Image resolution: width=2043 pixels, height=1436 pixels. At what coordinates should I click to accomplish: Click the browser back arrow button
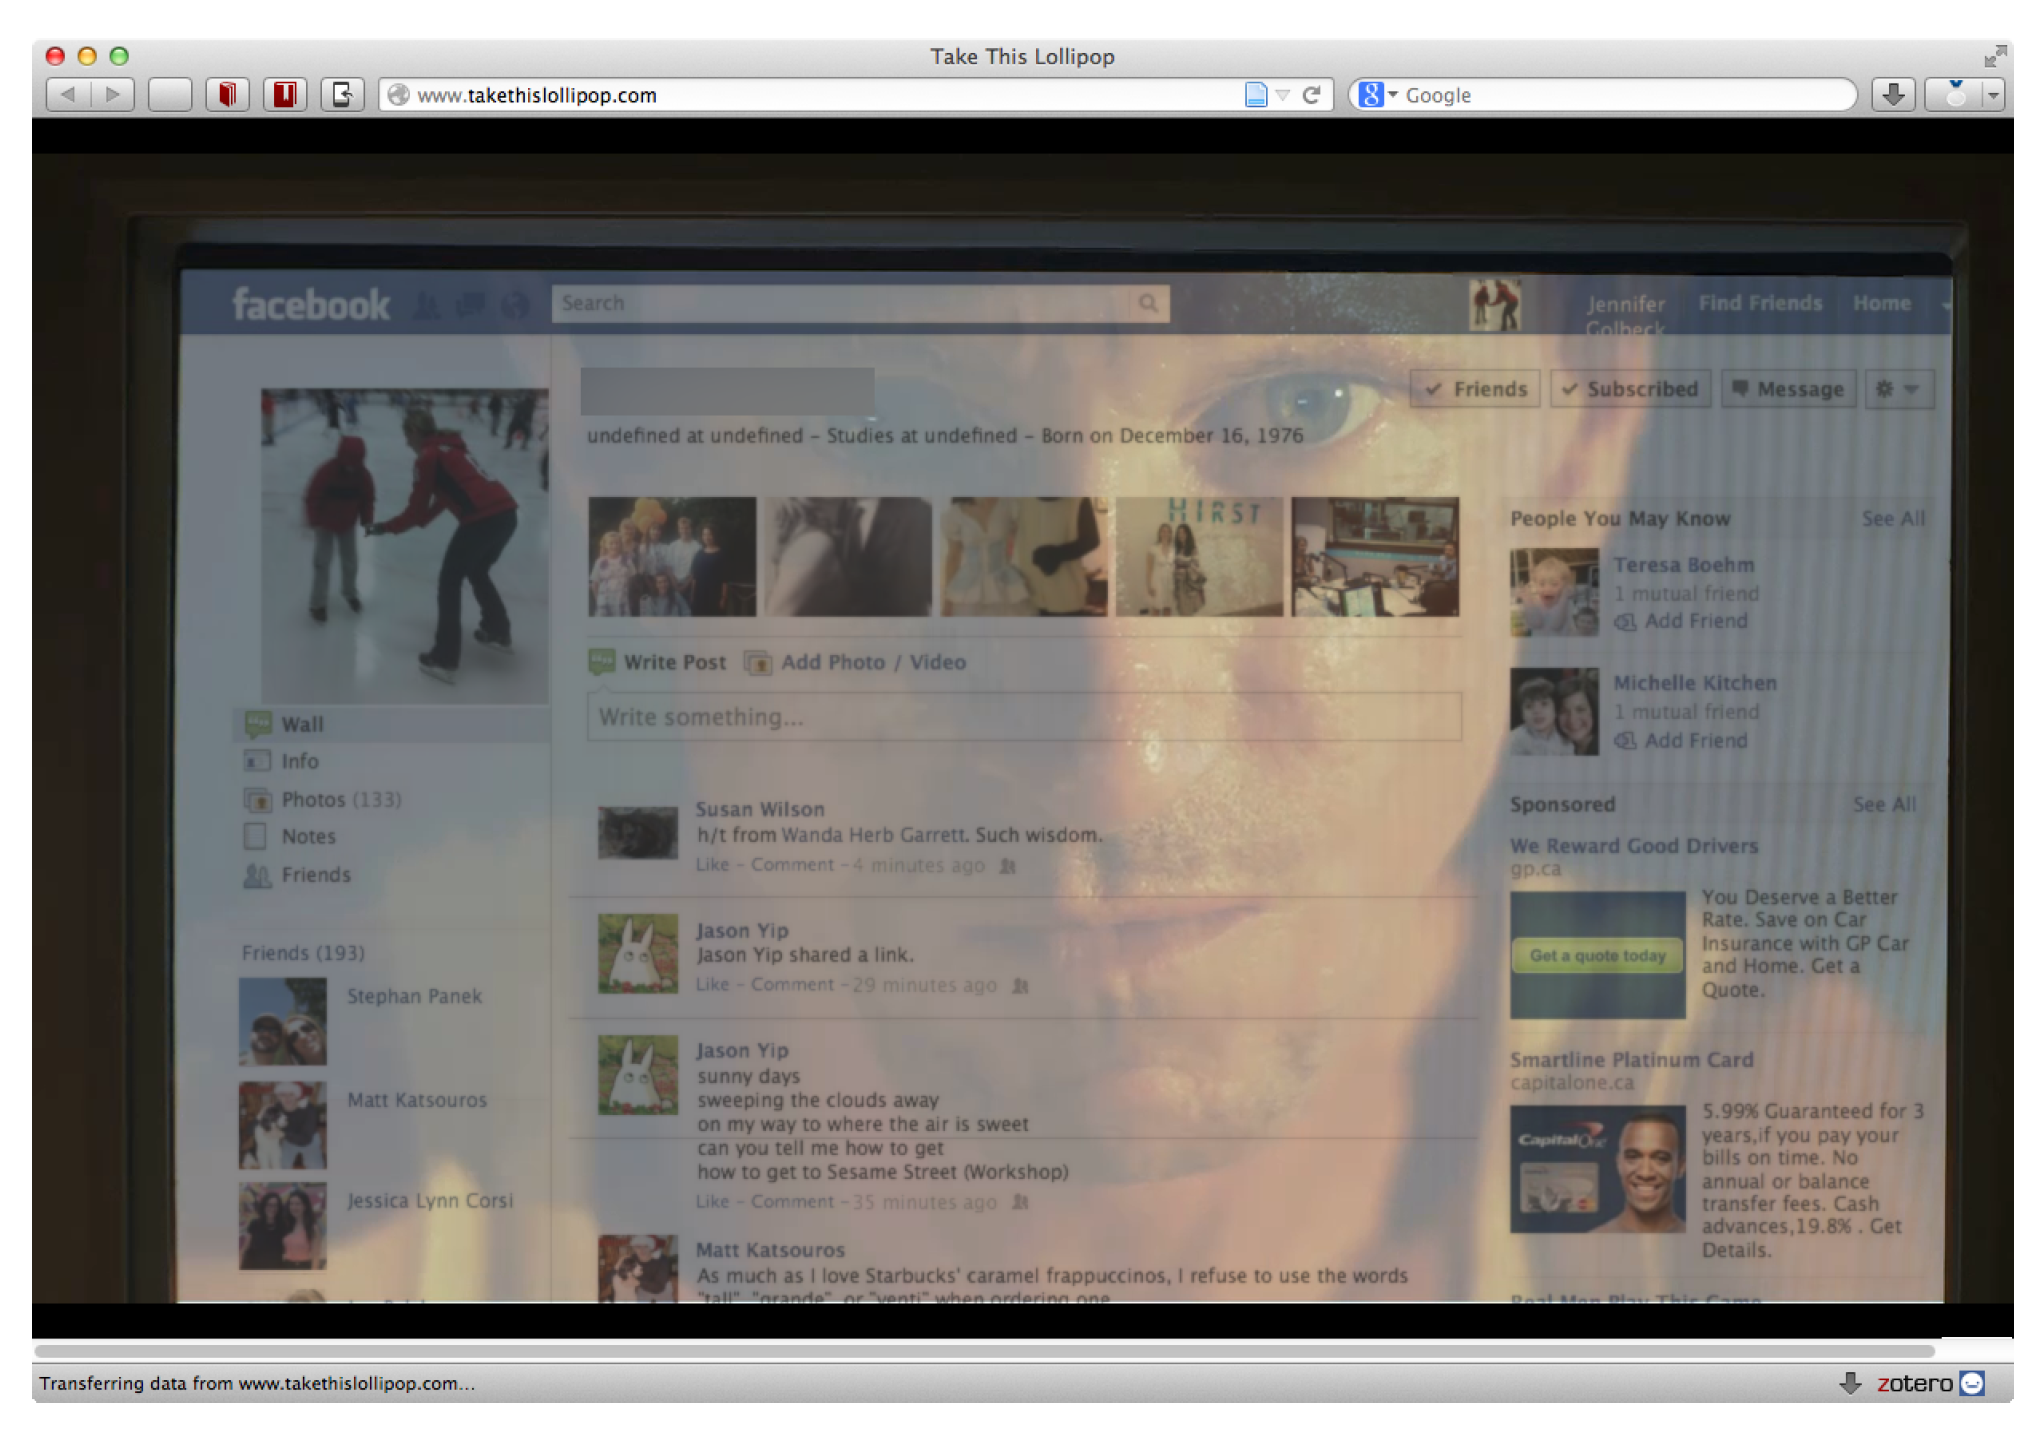[68, 95]
